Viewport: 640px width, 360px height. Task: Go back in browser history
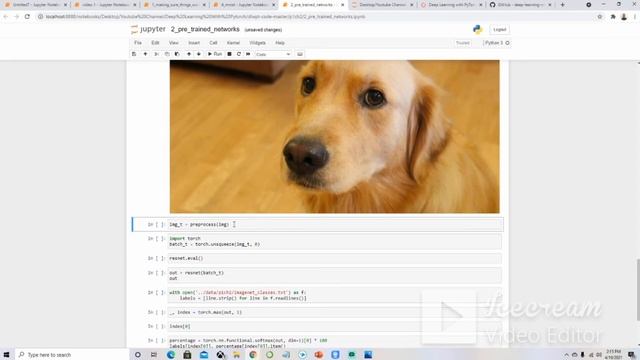[6, 17]
